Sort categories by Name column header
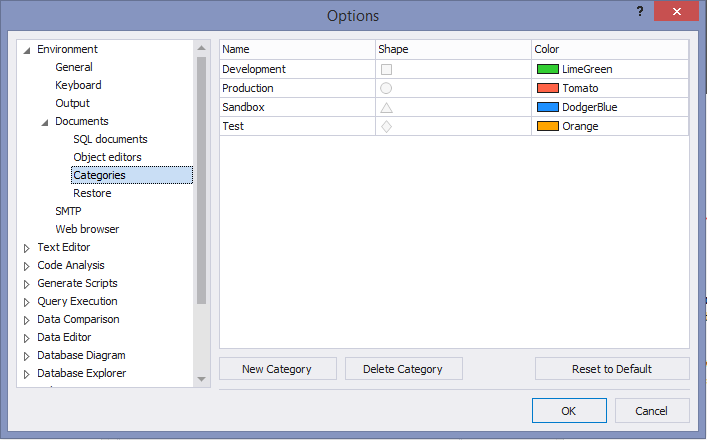 point(297,49)
